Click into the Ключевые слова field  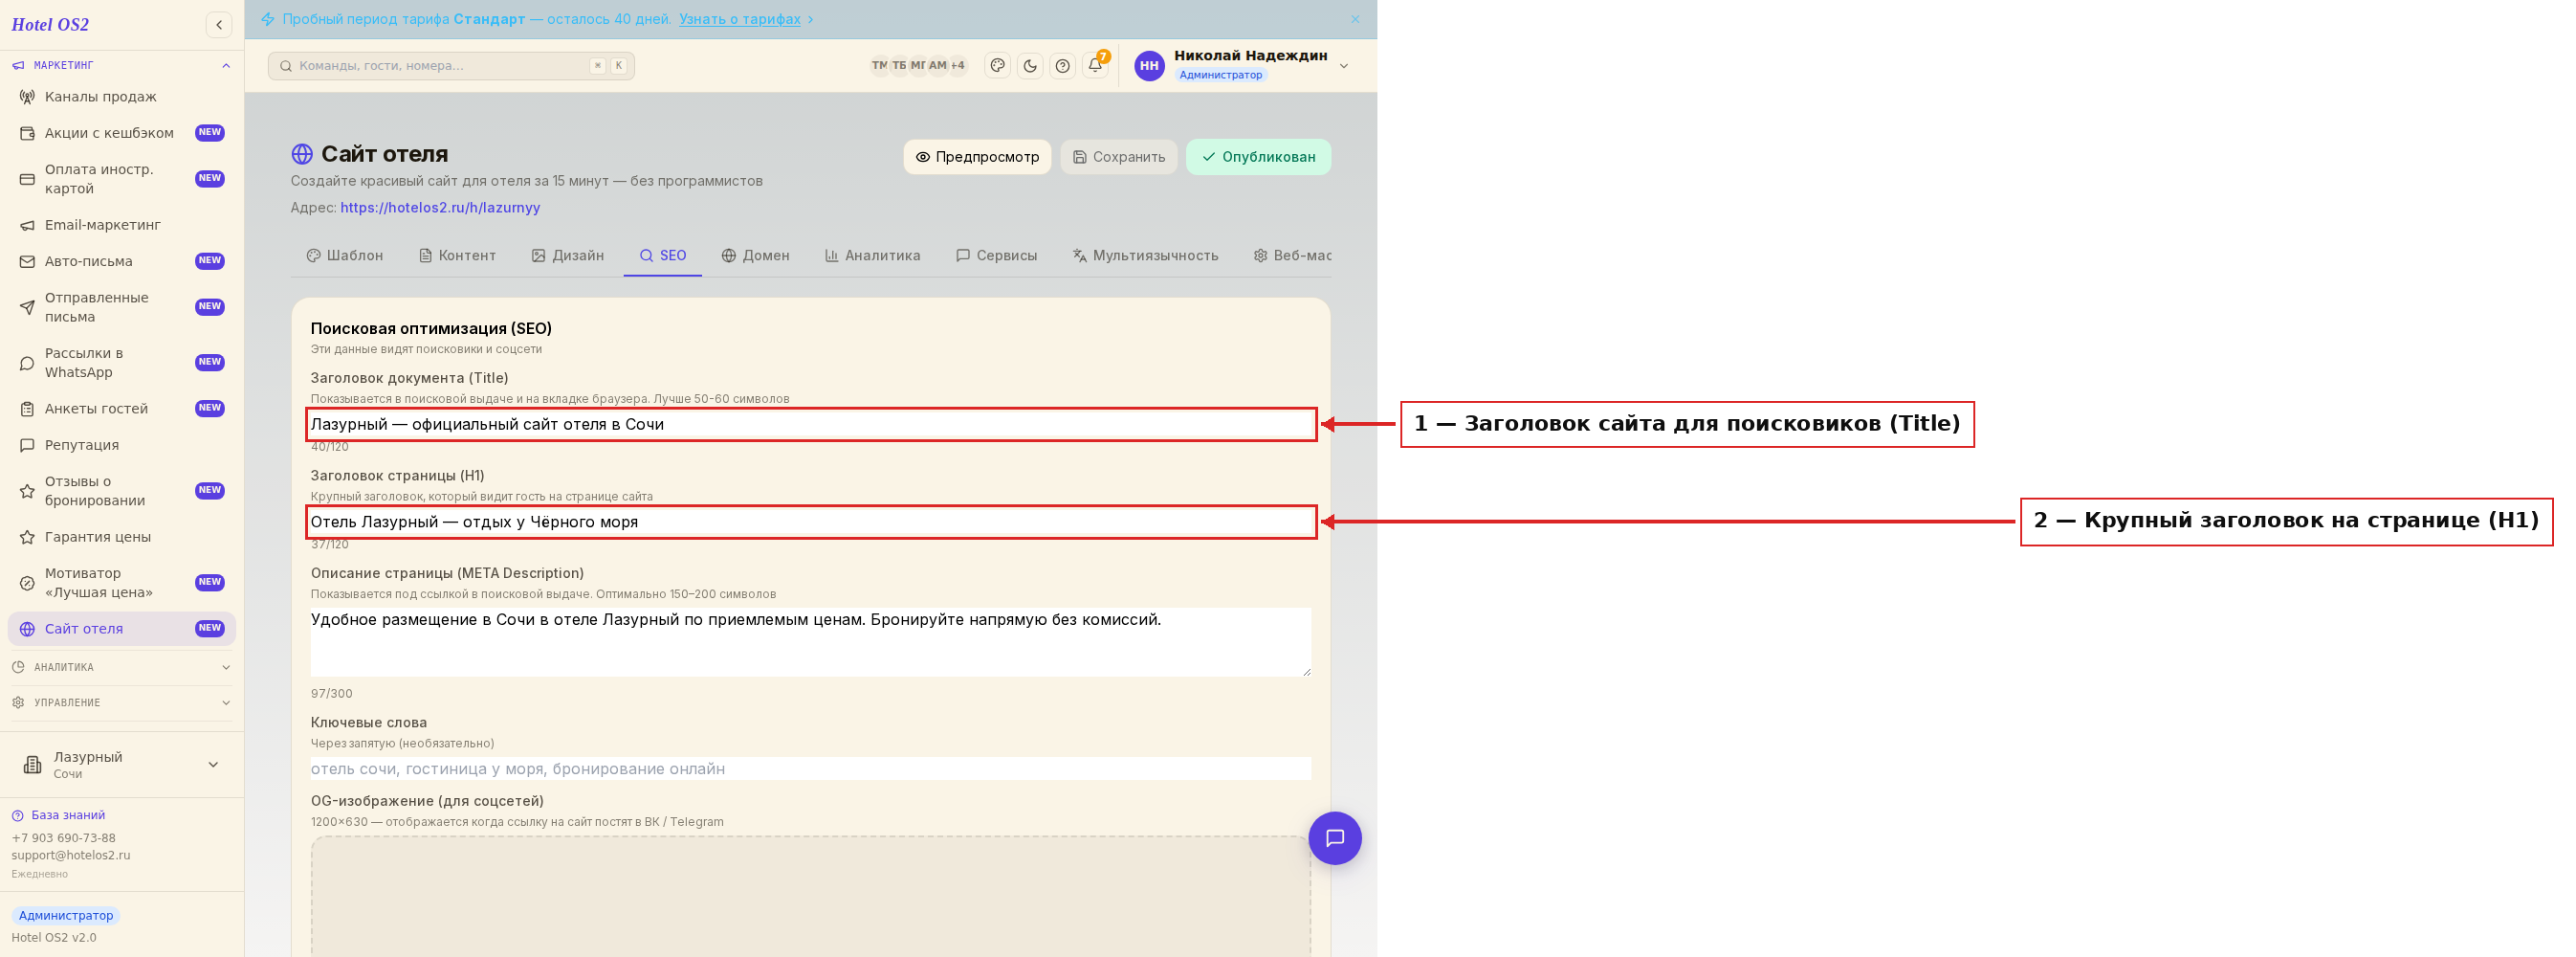point(810,769)
